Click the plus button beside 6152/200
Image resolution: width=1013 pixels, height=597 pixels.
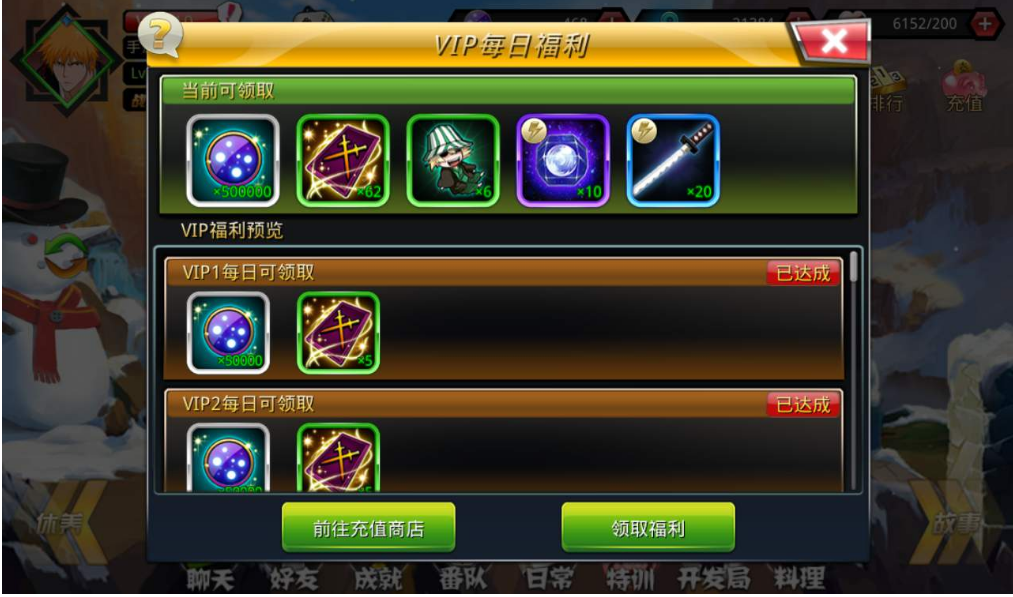tap(987, 25)
